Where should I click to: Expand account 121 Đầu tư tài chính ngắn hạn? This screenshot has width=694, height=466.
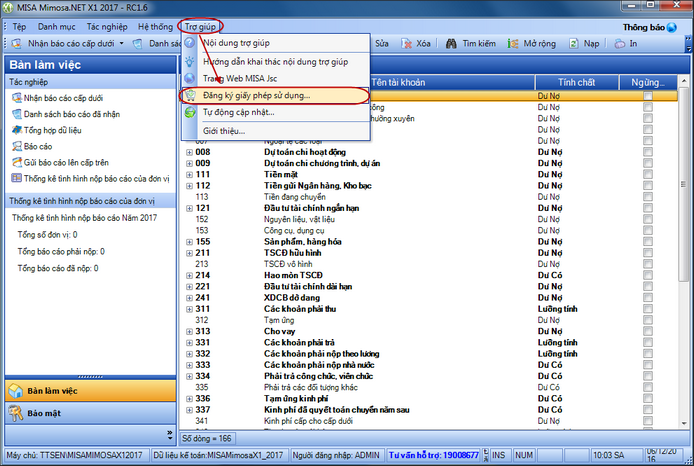pos(189,208)
